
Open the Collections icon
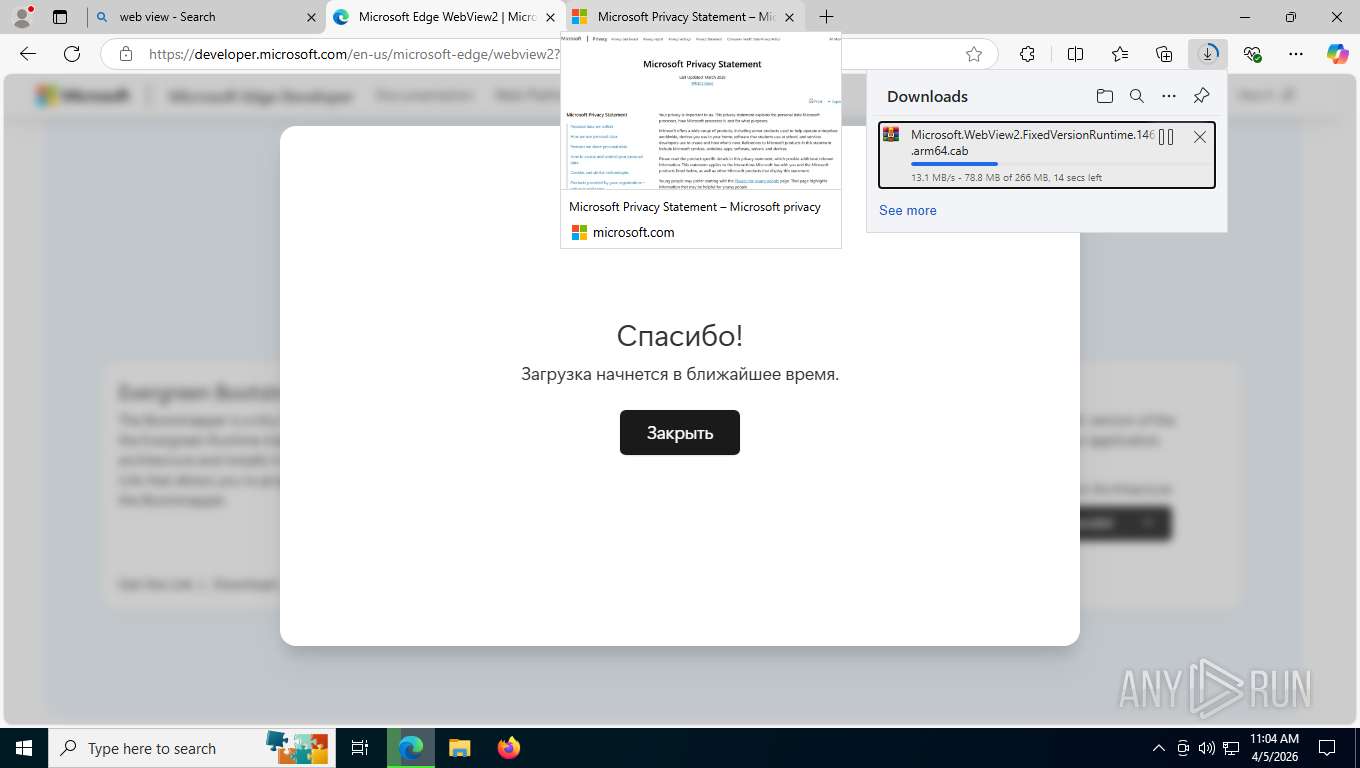click(x=1164, y=54)
